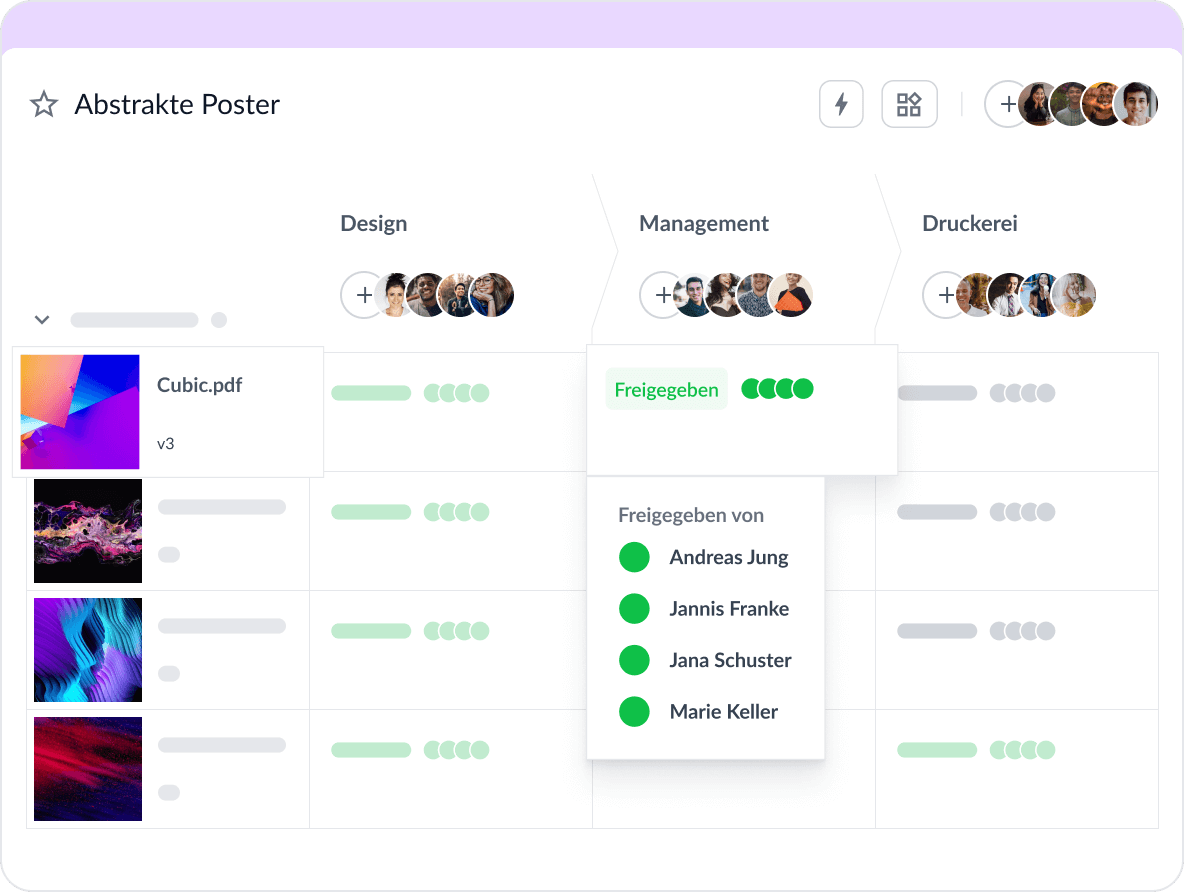Select the Druckerei stage header
This screenshot has width=1184, height=892.
(x=956, y=223)
